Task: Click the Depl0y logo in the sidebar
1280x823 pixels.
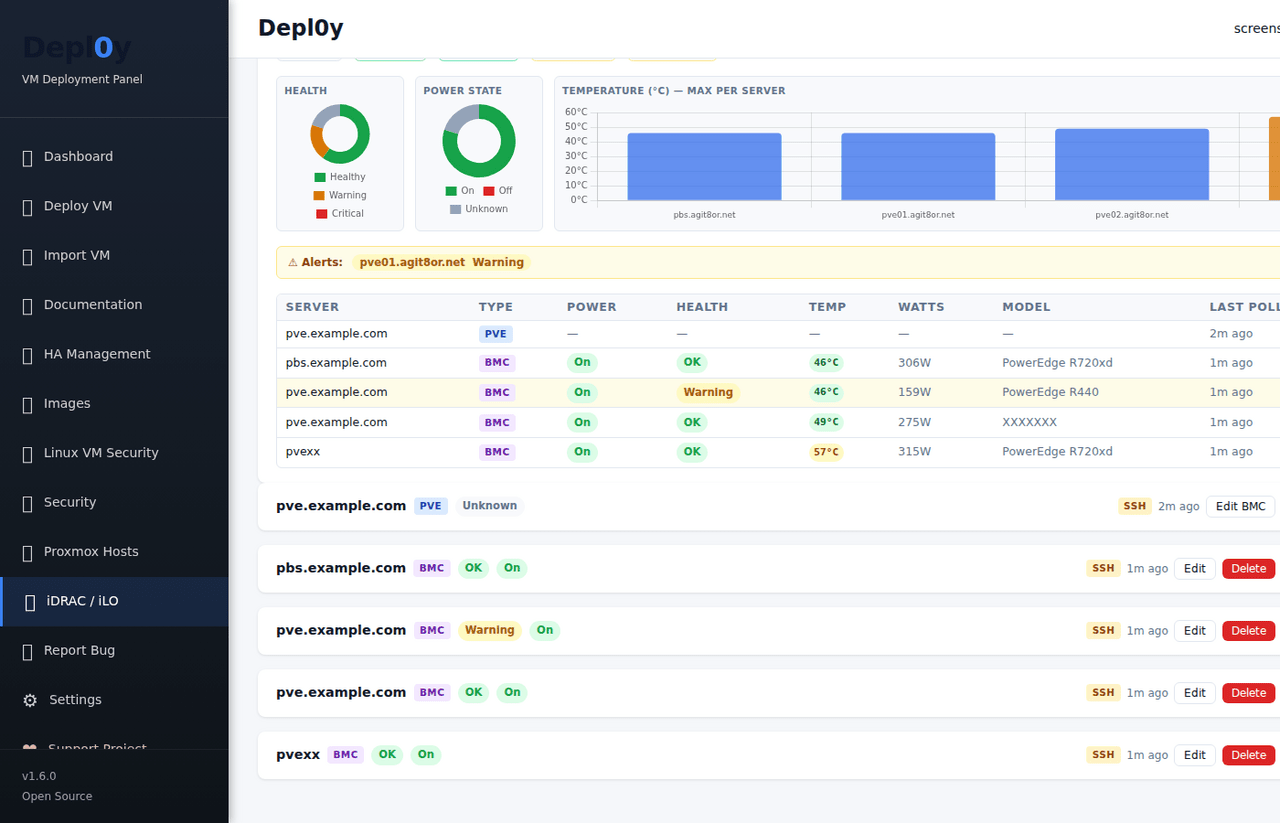Action: [x=77, y=48]
